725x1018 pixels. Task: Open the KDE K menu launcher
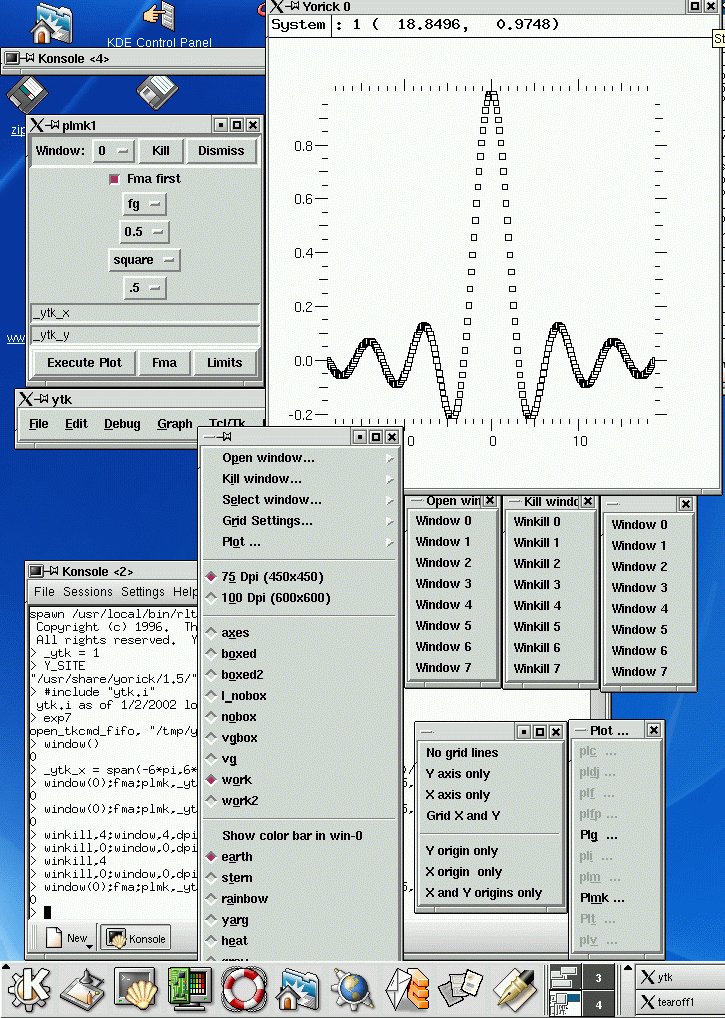point(29,988)
